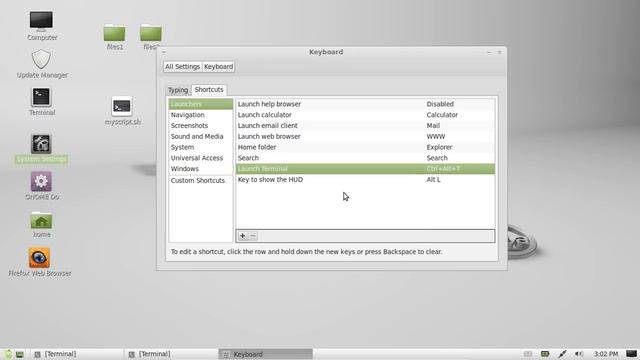Click the show desktop icon in panel
Viewport: 640px width, 360px height.
coord(20,354)
